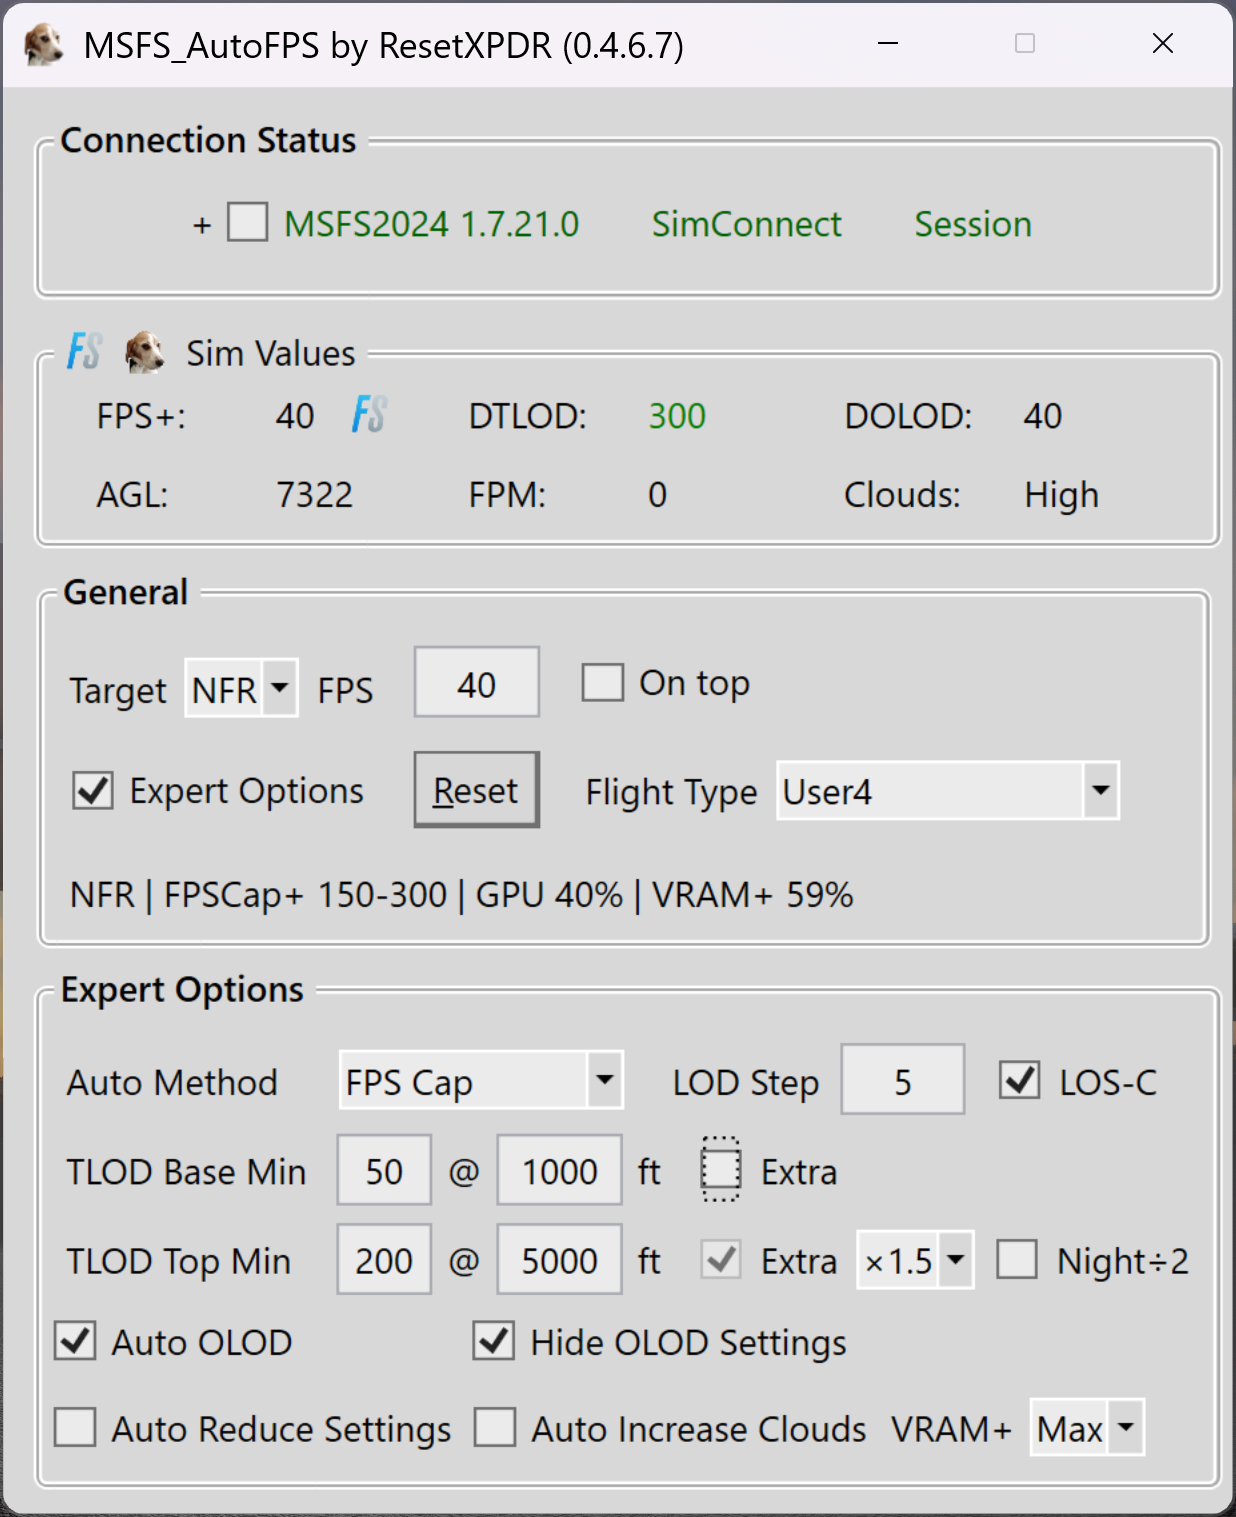
Task: Click the LOD Step input field
Action: 903,1079
